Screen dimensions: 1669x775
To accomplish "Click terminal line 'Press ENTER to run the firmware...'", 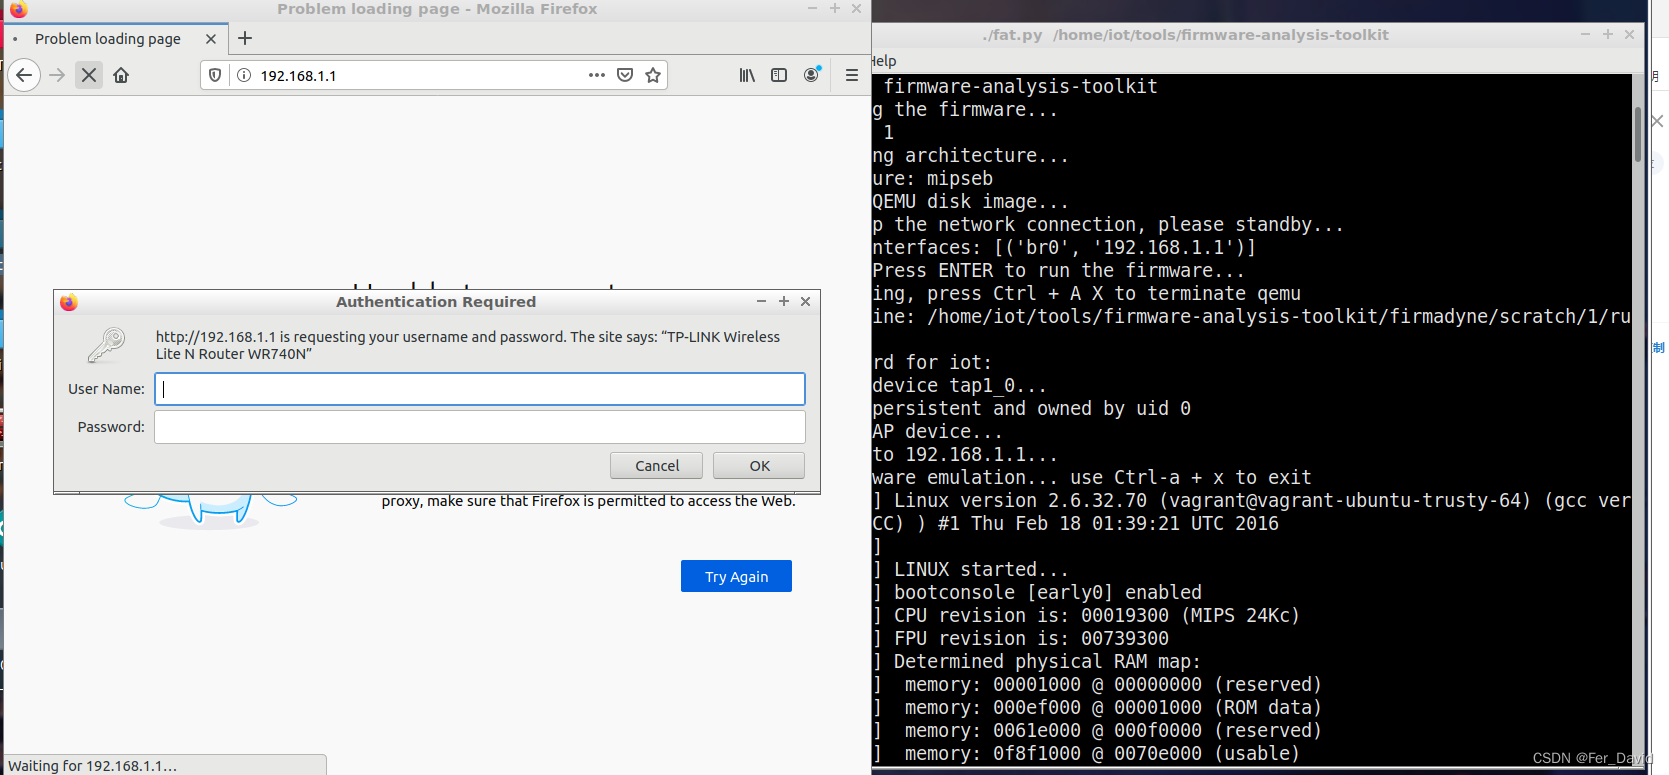I will (1059, 271).
